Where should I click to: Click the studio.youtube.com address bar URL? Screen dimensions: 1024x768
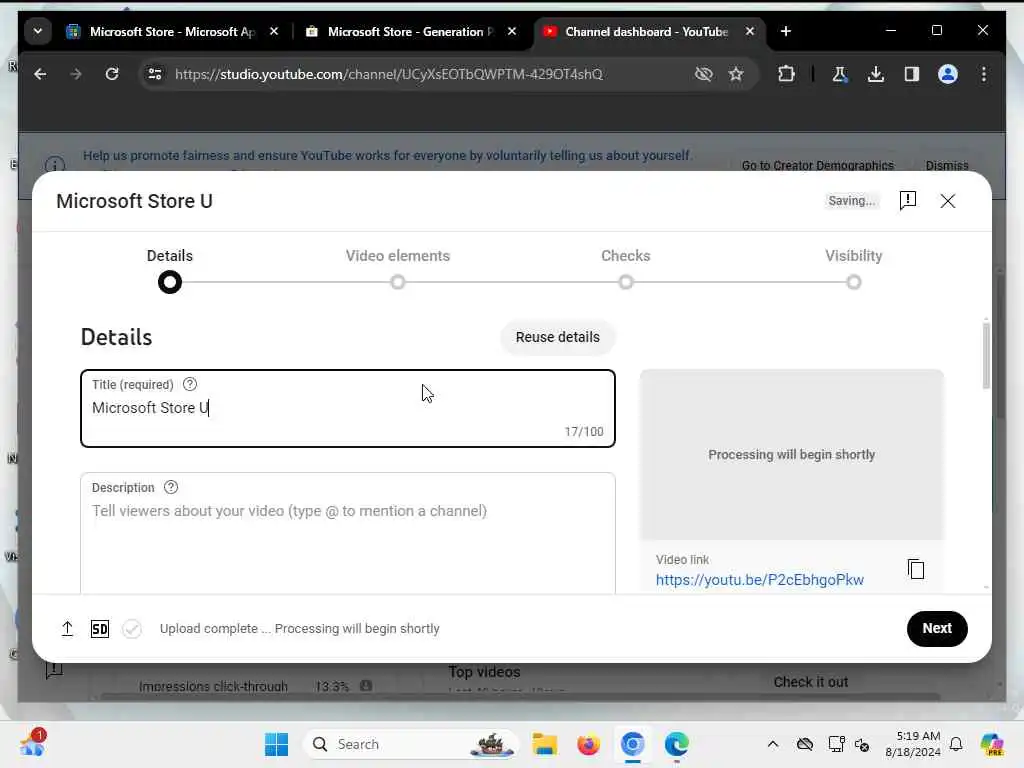coord(389,74)
